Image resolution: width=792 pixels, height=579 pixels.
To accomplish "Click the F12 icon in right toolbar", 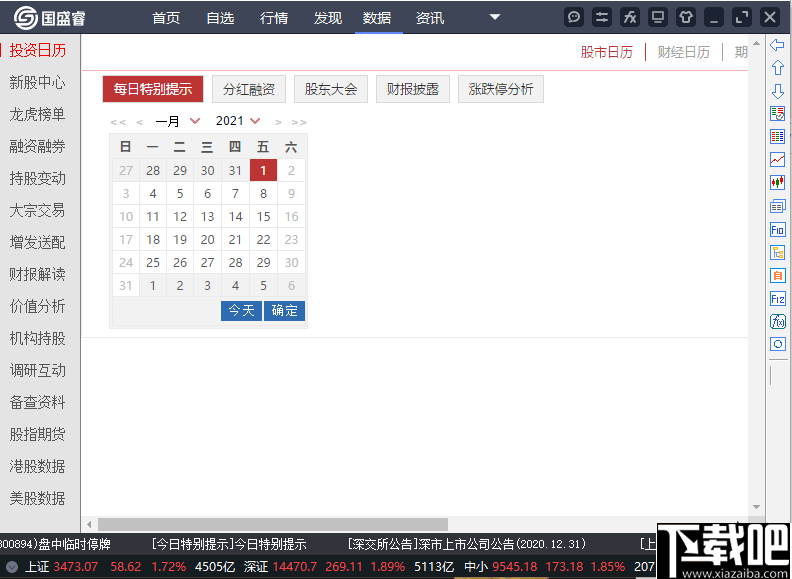I will pos(777,299).
